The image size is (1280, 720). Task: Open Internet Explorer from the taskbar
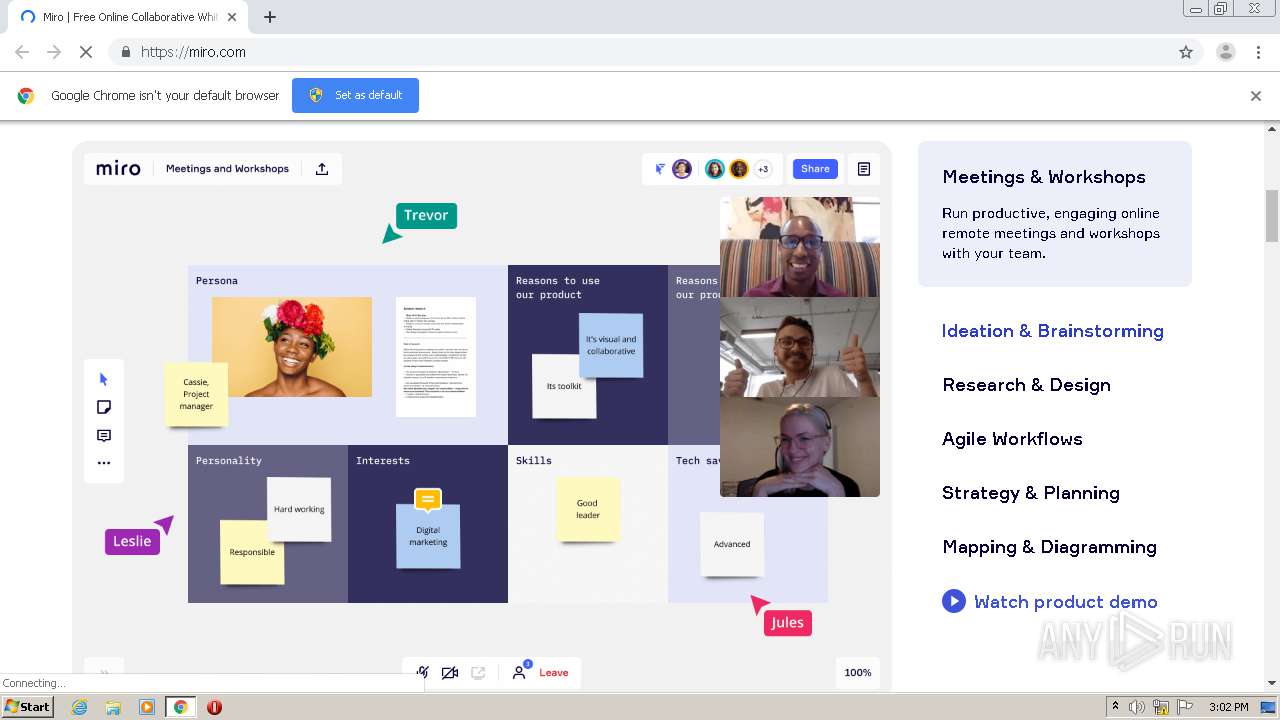point(79,707)
